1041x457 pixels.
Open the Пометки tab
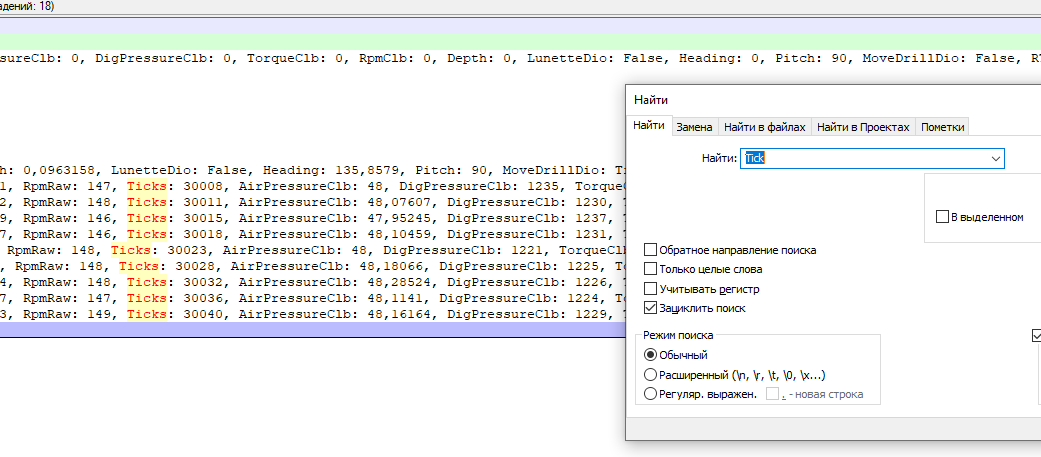click(942, 127)
